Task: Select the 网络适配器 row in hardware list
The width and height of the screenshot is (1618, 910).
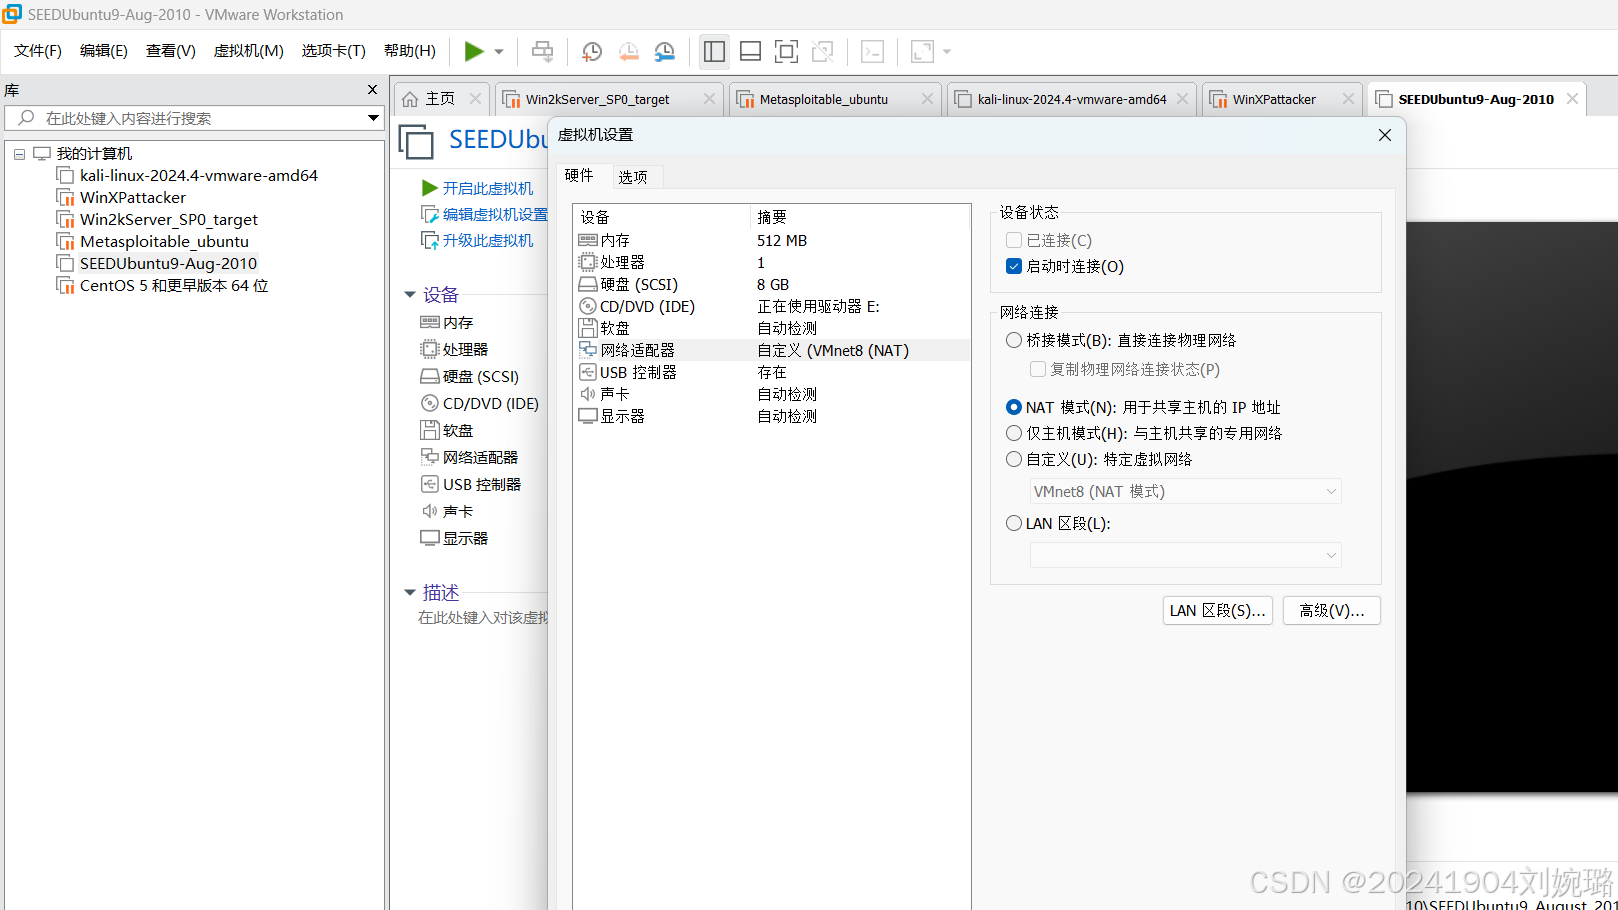Action: click(771, 351)
